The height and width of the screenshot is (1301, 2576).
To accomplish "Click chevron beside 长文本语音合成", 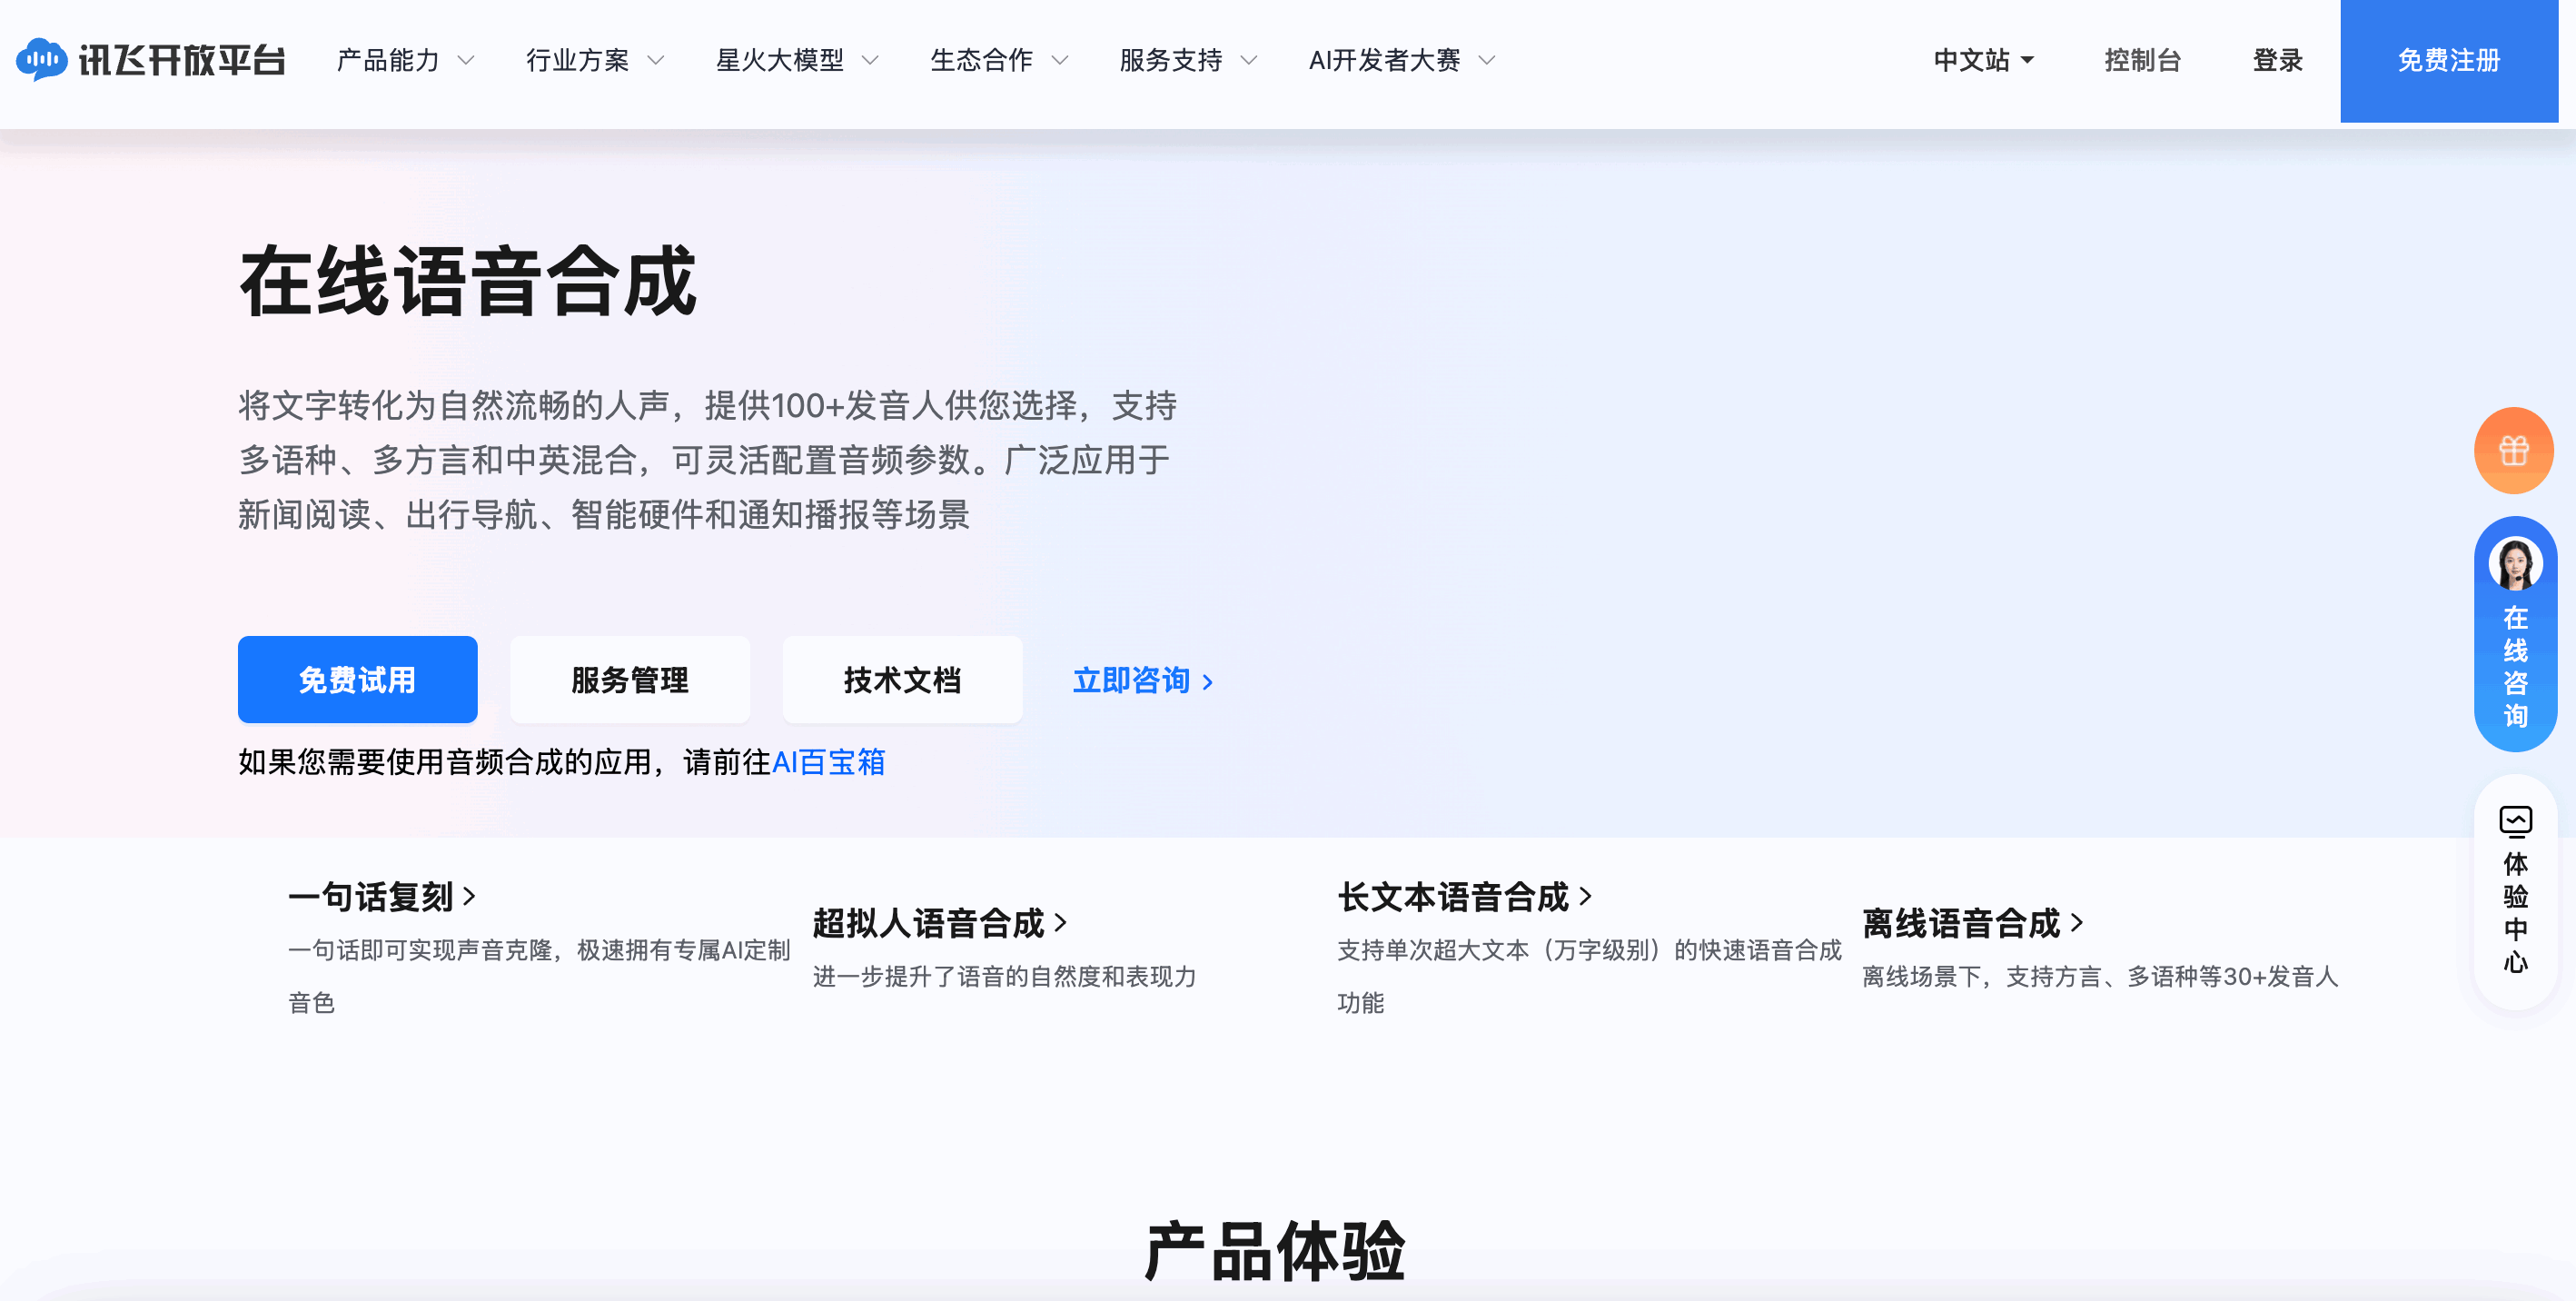I will coord(1585,896).
